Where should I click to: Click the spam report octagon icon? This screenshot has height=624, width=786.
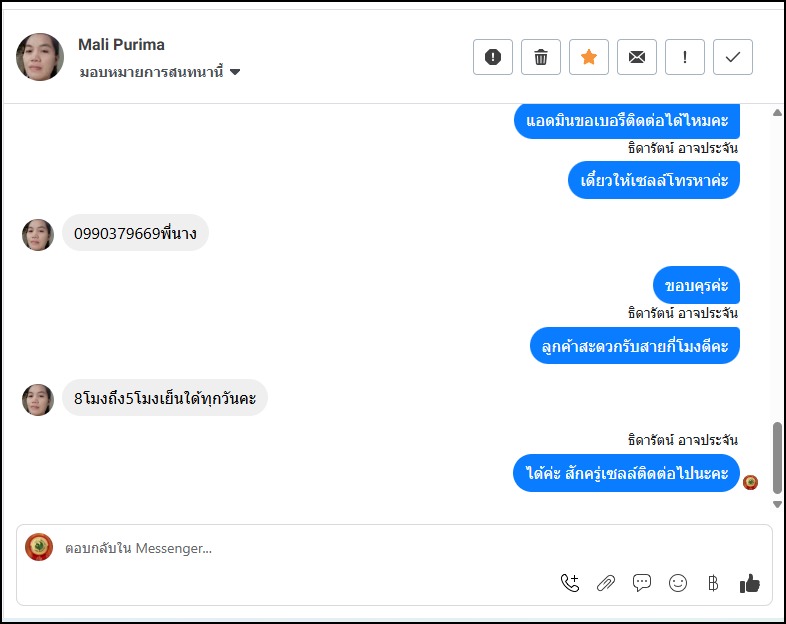[493, 57]
